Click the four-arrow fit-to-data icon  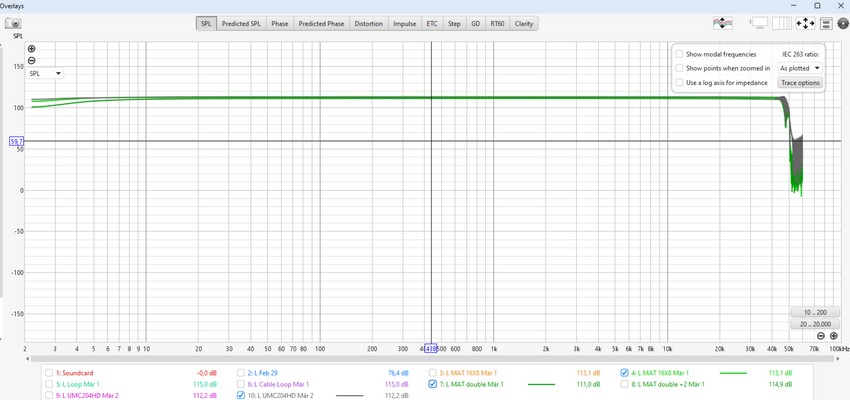[x=805, y=23]
